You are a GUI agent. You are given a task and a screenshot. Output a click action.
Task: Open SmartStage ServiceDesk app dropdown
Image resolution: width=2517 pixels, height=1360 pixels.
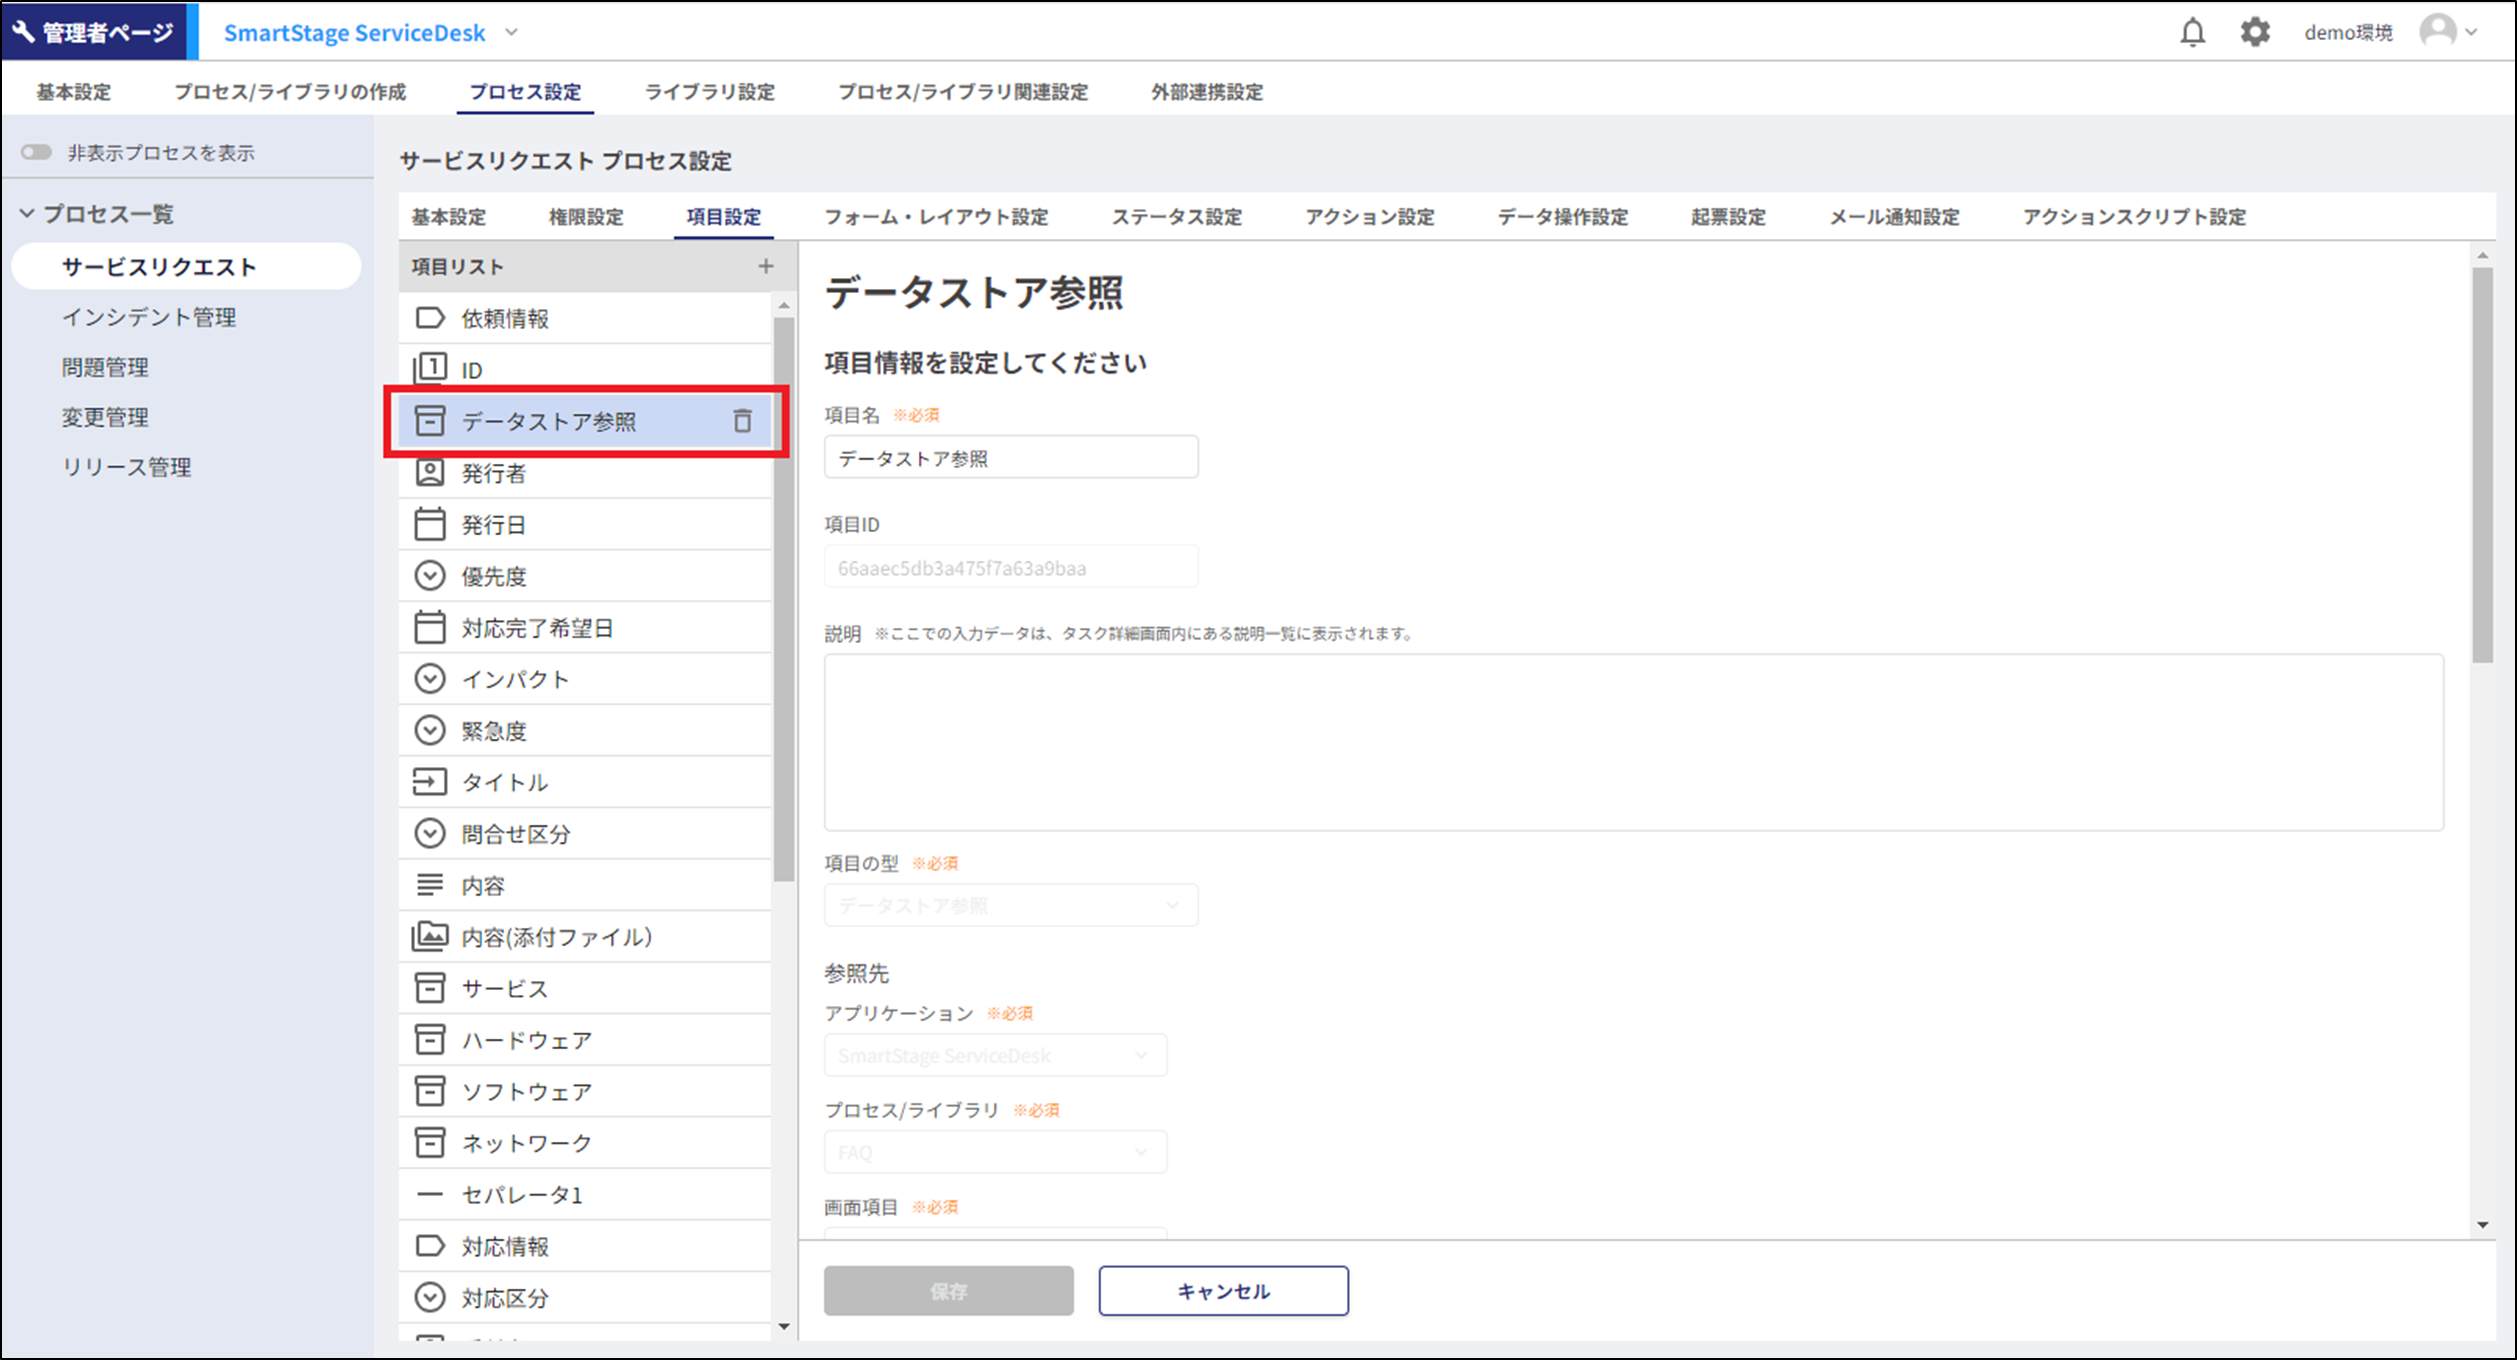(512, 33)
